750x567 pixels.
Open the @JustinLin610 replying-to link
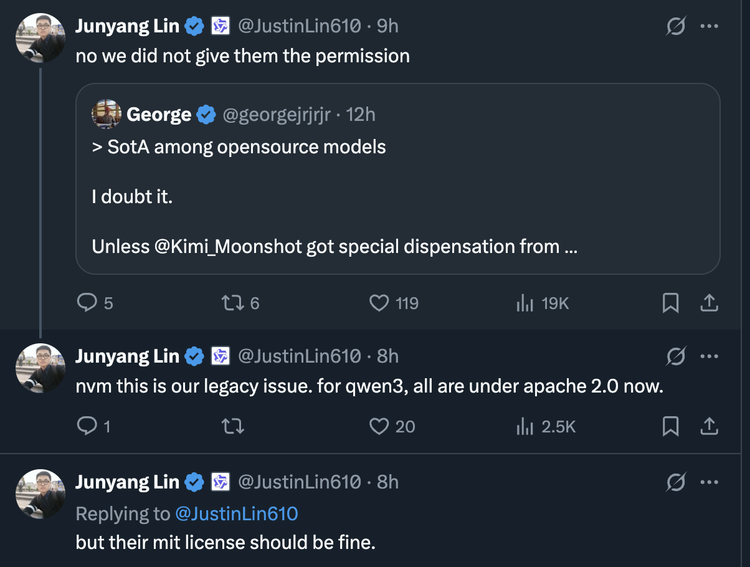point(237,513)
